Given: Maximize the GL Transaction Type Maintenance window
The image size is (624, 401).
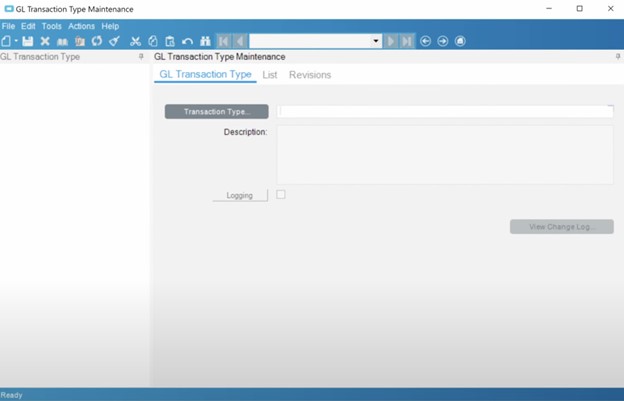Looking at the screenshot, I should pyautogui.click(x=579, y=8).
